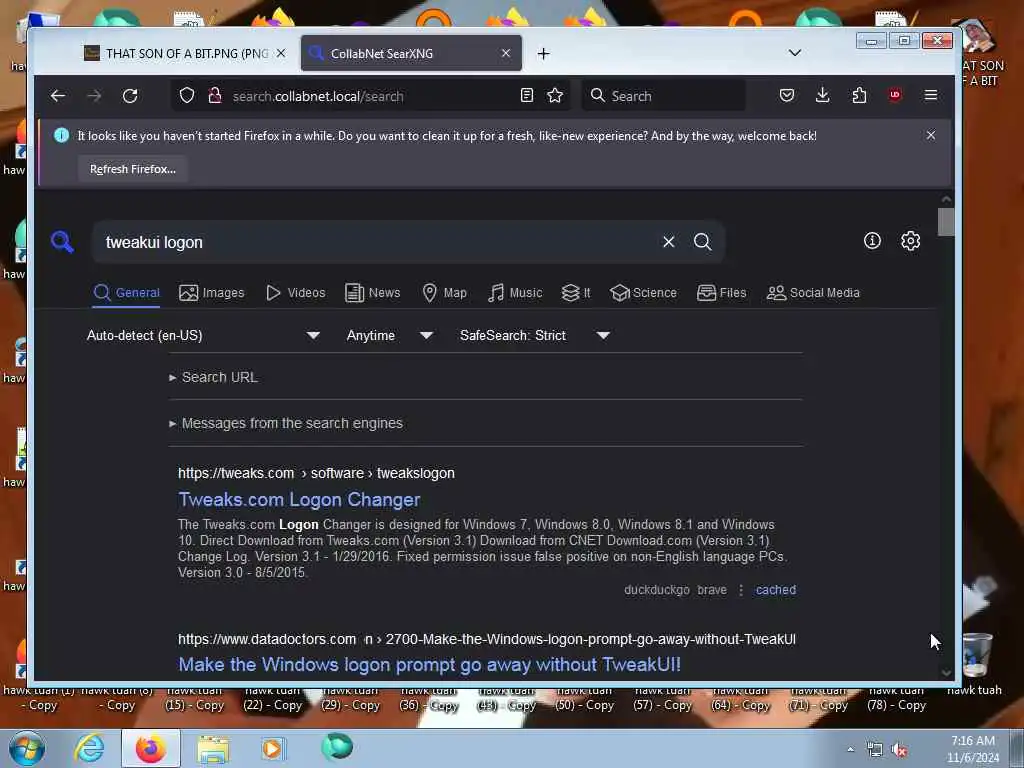Open Pocket save icon in toolbar
Image resolution: width=1024 pixels, height=768 pixels.
[x=787, y=96]
